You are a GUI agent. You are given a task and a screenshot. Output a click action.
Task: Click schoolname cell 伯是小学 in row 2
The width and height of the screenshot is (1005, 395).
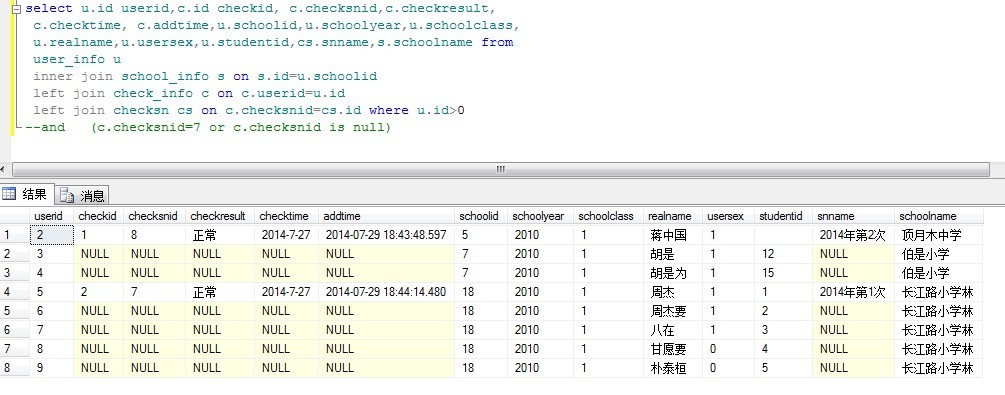(x=938, y=254)
